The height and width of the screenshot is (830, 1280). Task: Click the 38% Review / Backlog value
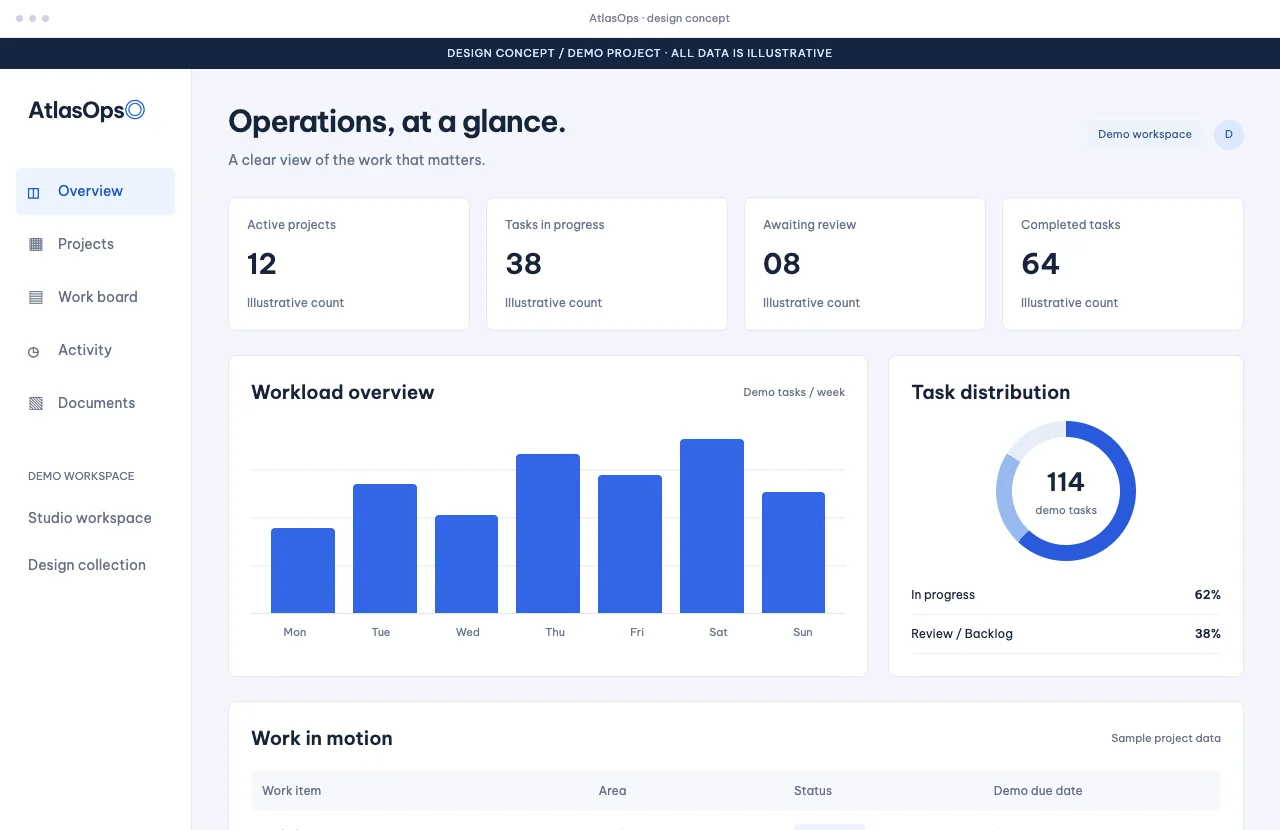click(x=1207, y=634)
